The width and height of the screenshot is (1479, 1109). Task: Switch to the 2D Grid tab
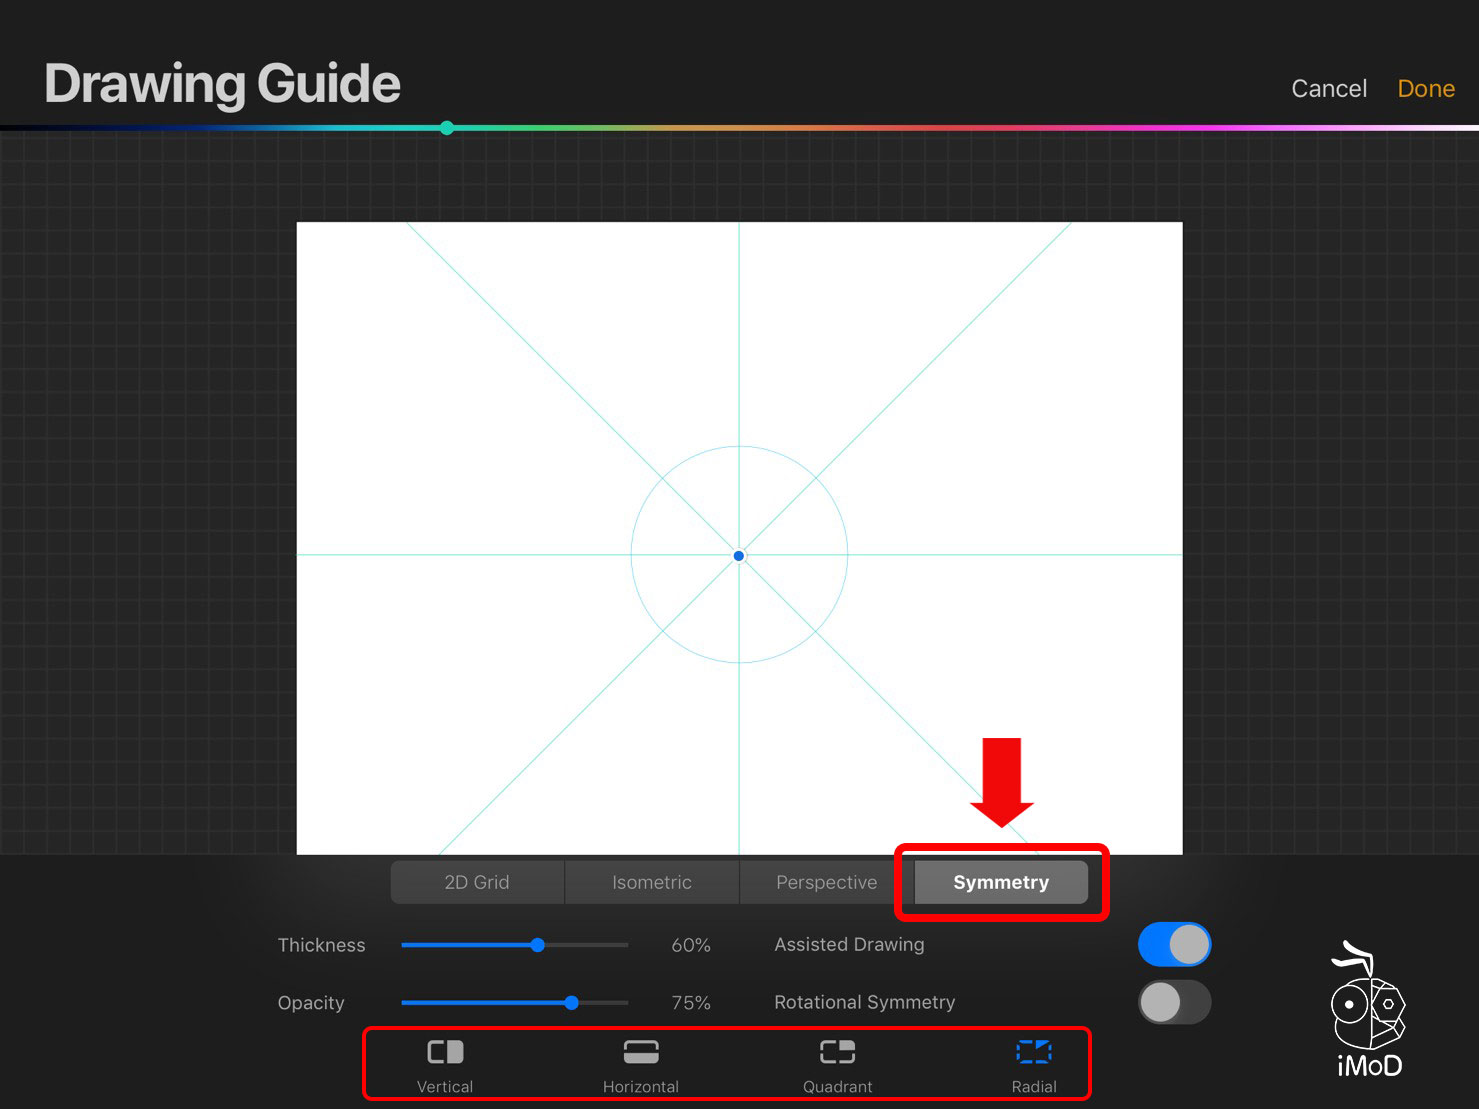point(477,882)
